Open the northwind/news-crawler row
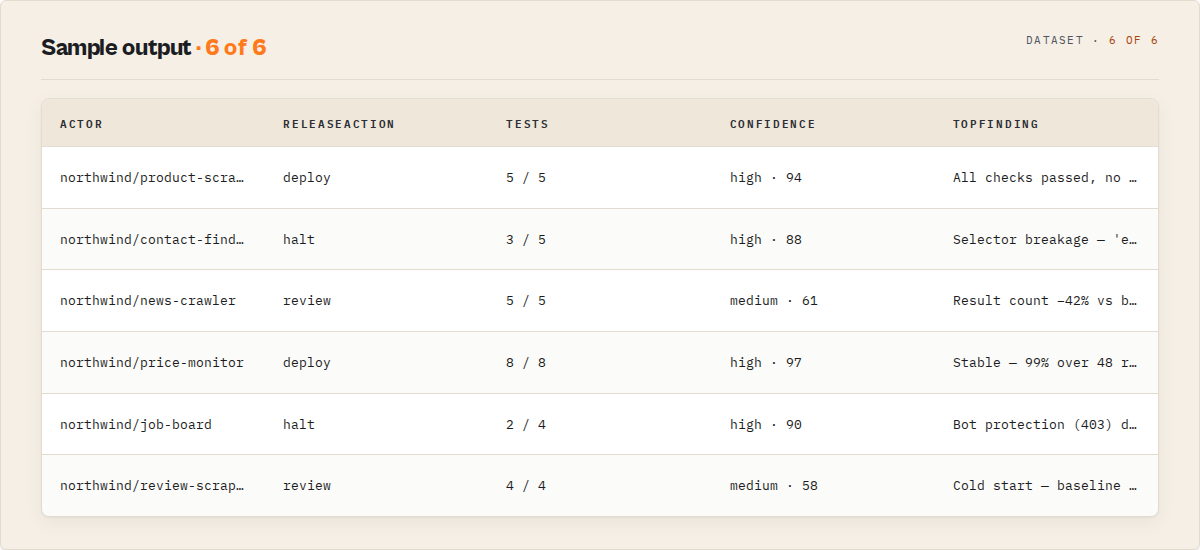Viewport: 1200px width, 550px height. pyautogui.click(x=600, y=301)
